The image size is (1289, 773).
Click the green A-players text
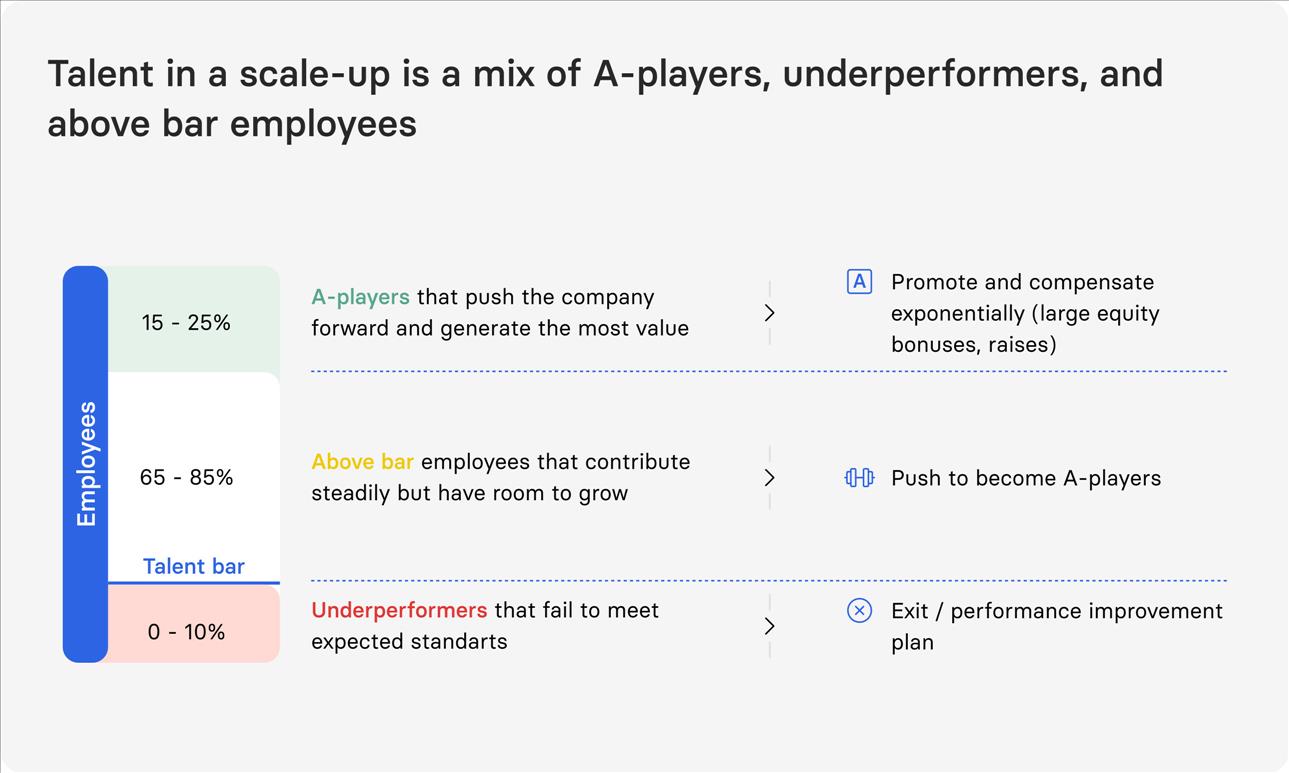tap(360, 297)
